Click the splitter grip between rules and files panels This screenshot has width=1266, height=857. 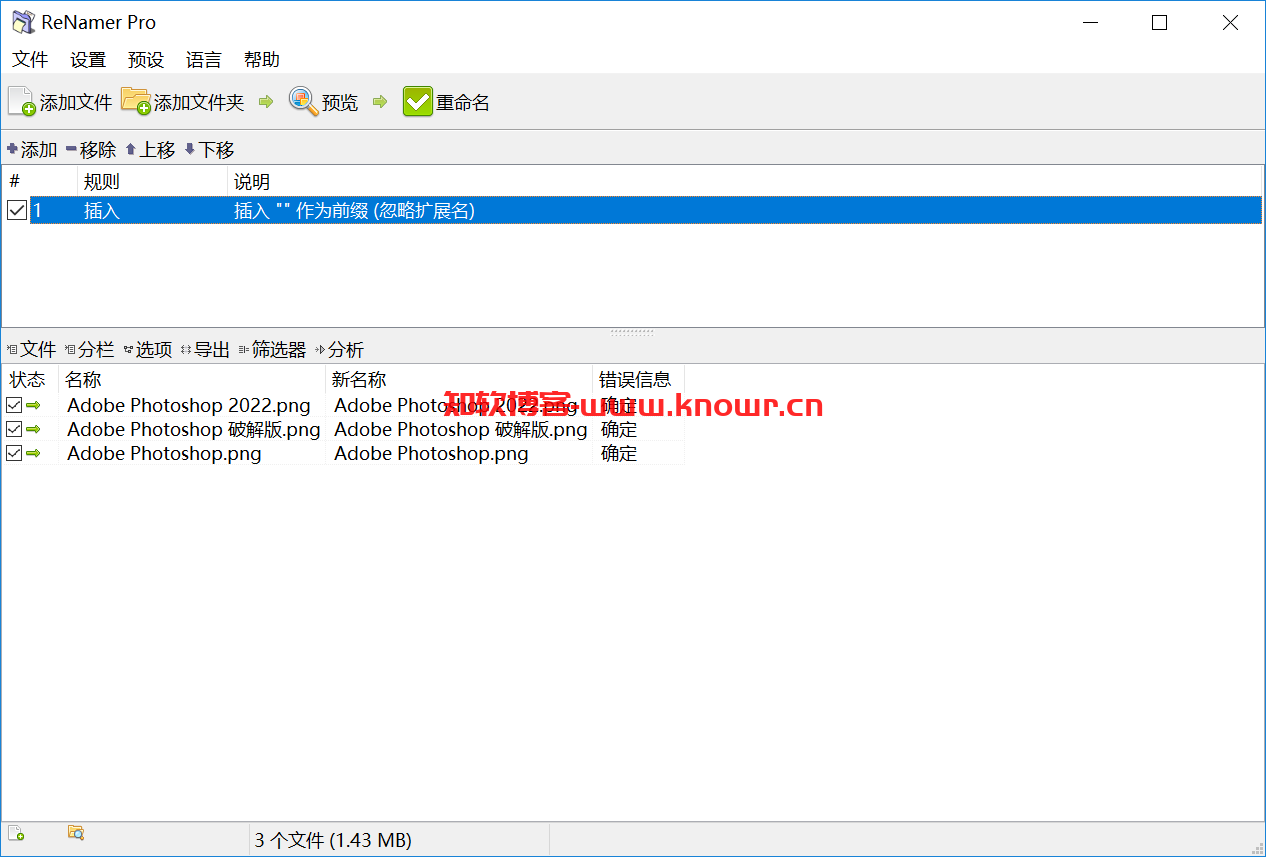[x=632, y=332]
